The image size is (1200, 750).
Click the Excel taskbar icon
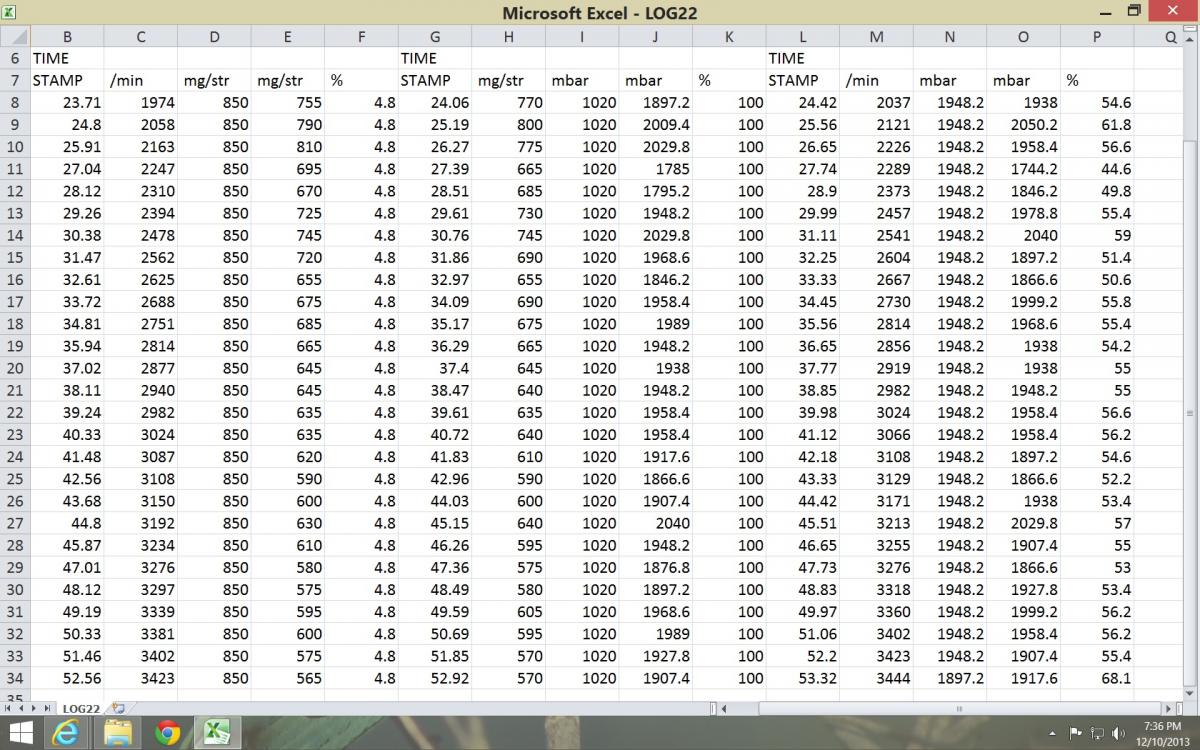[217, 733]
